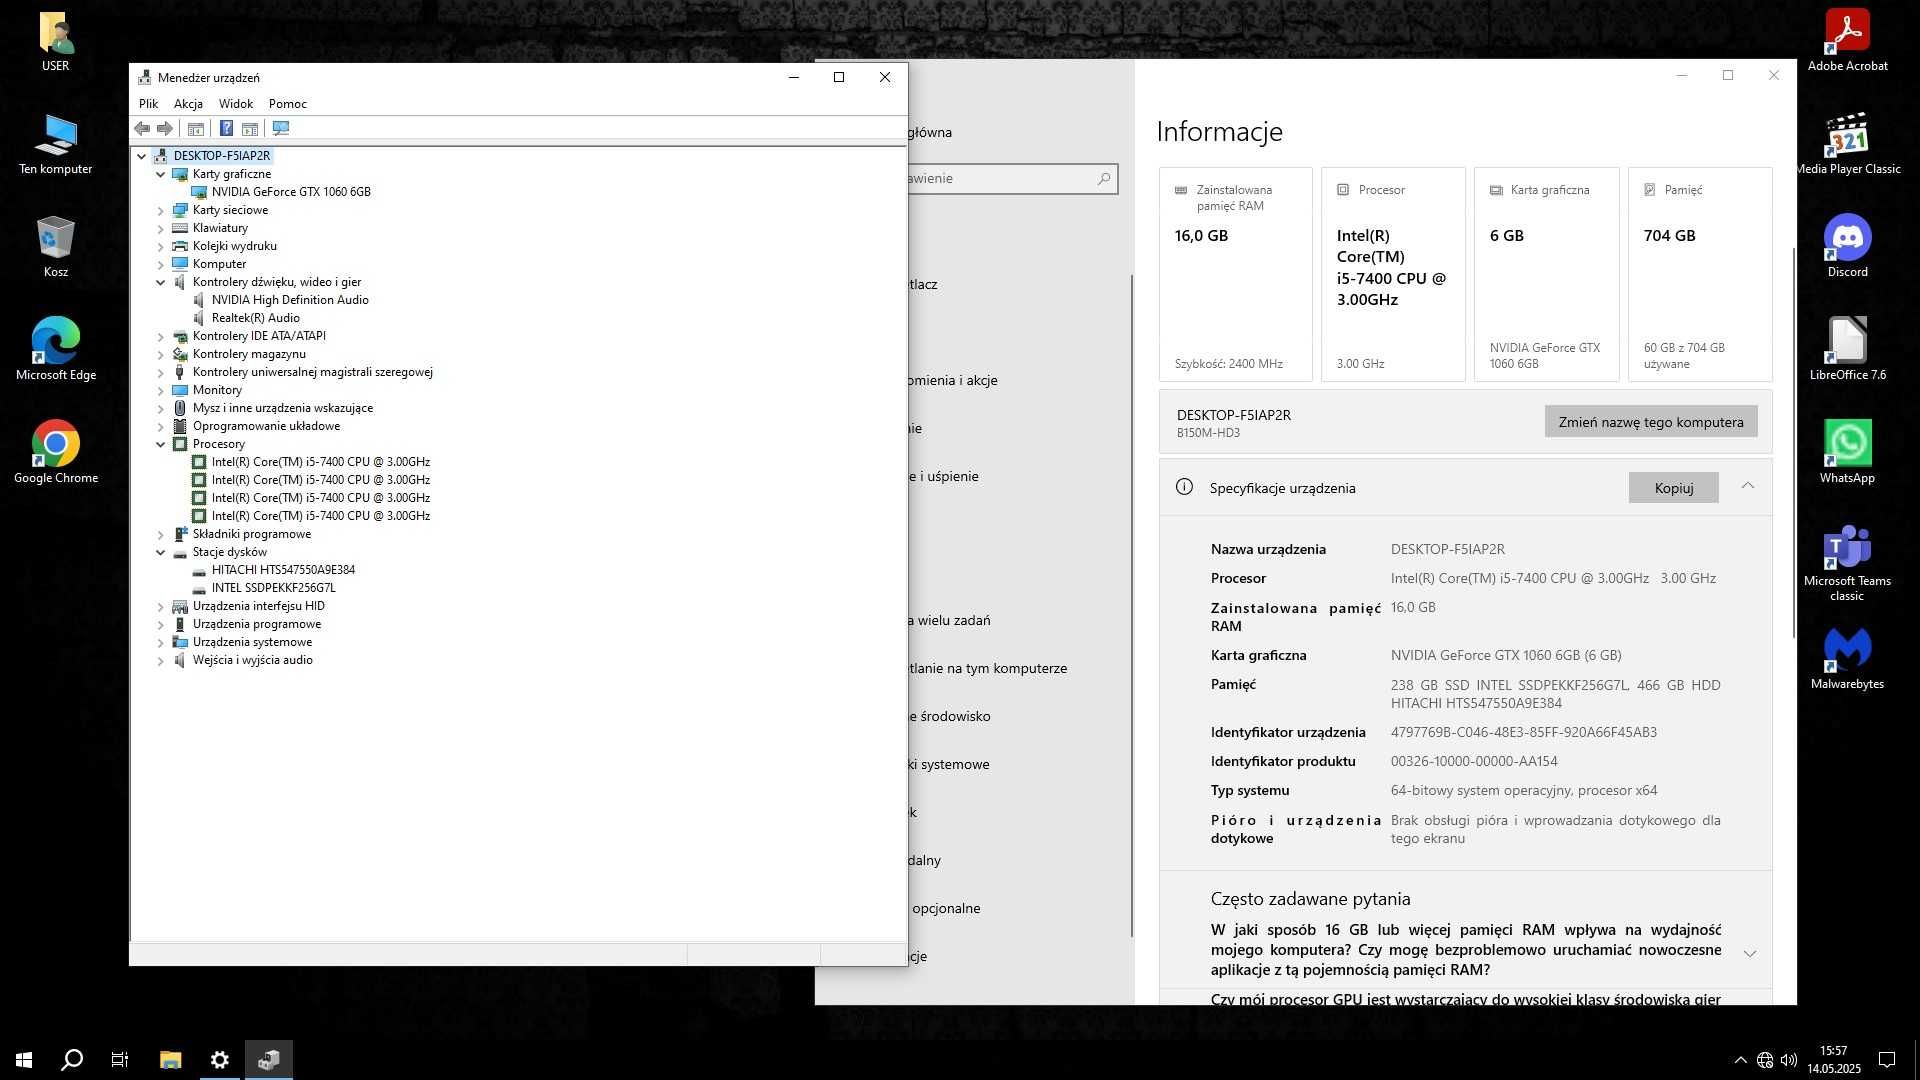Select the NVIDIA High Definition Audio device

coord(290,300)
